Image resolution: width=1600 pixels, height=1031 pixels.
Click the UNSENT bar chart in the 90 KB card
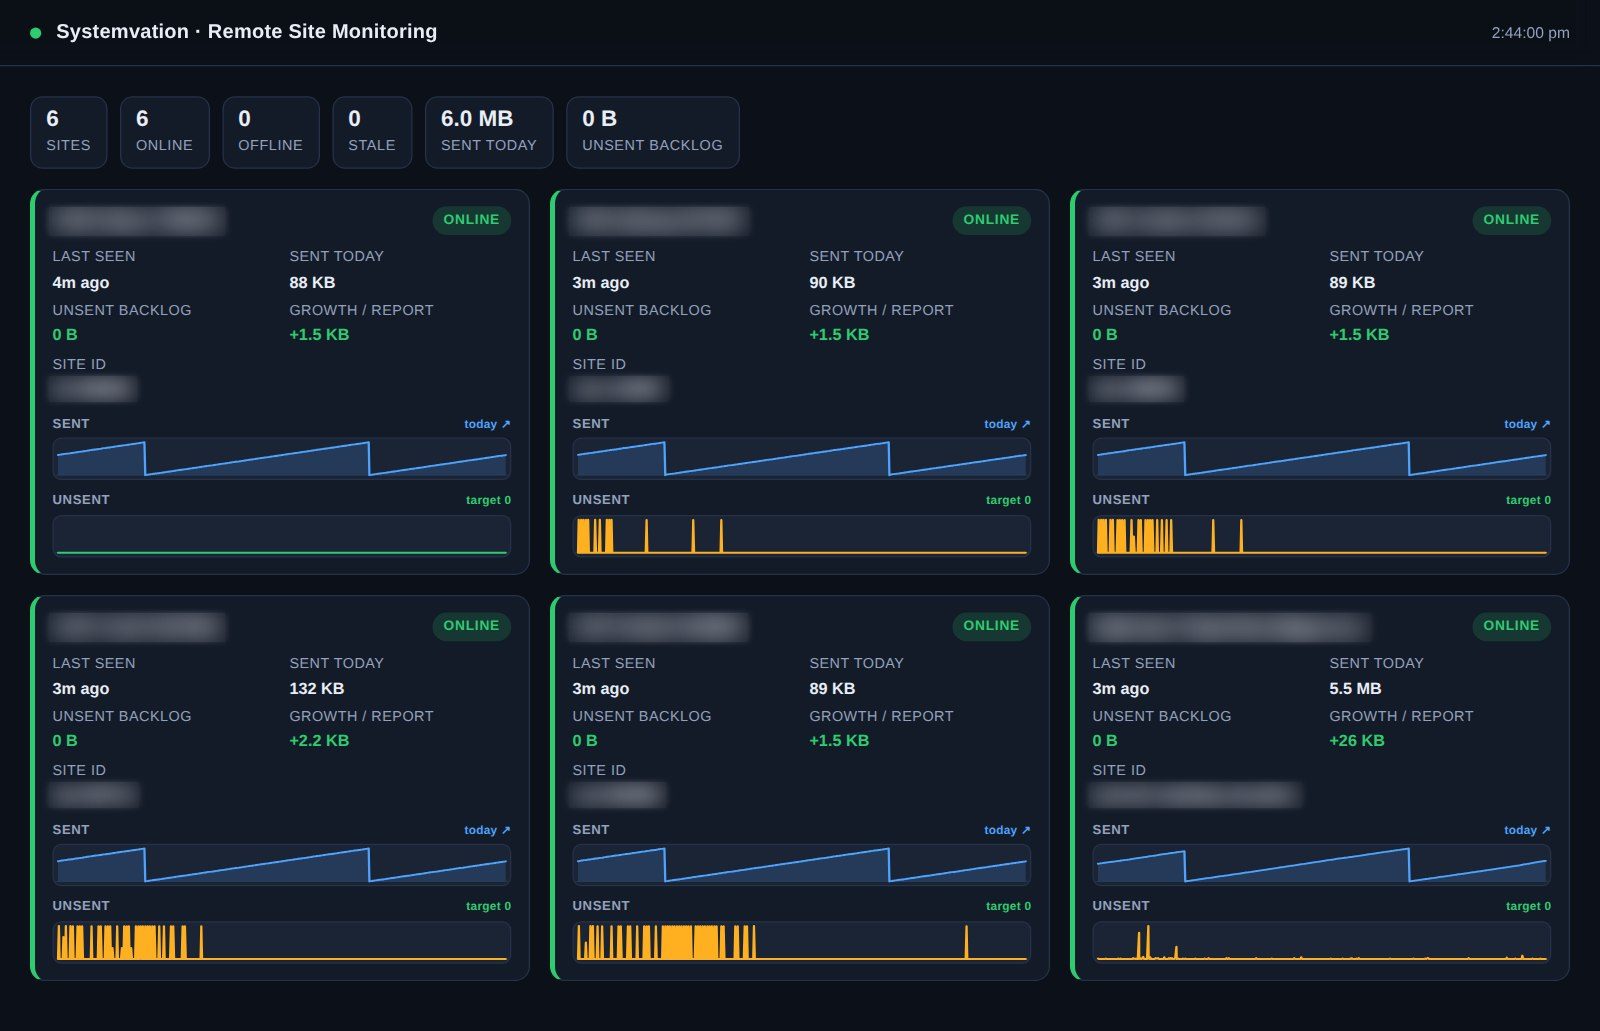(801, 536)
